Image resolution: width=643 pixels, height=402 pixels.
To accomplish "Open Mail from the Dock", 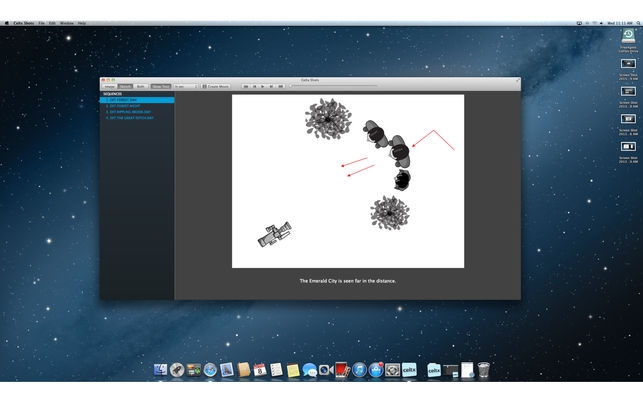I will 226,370.
